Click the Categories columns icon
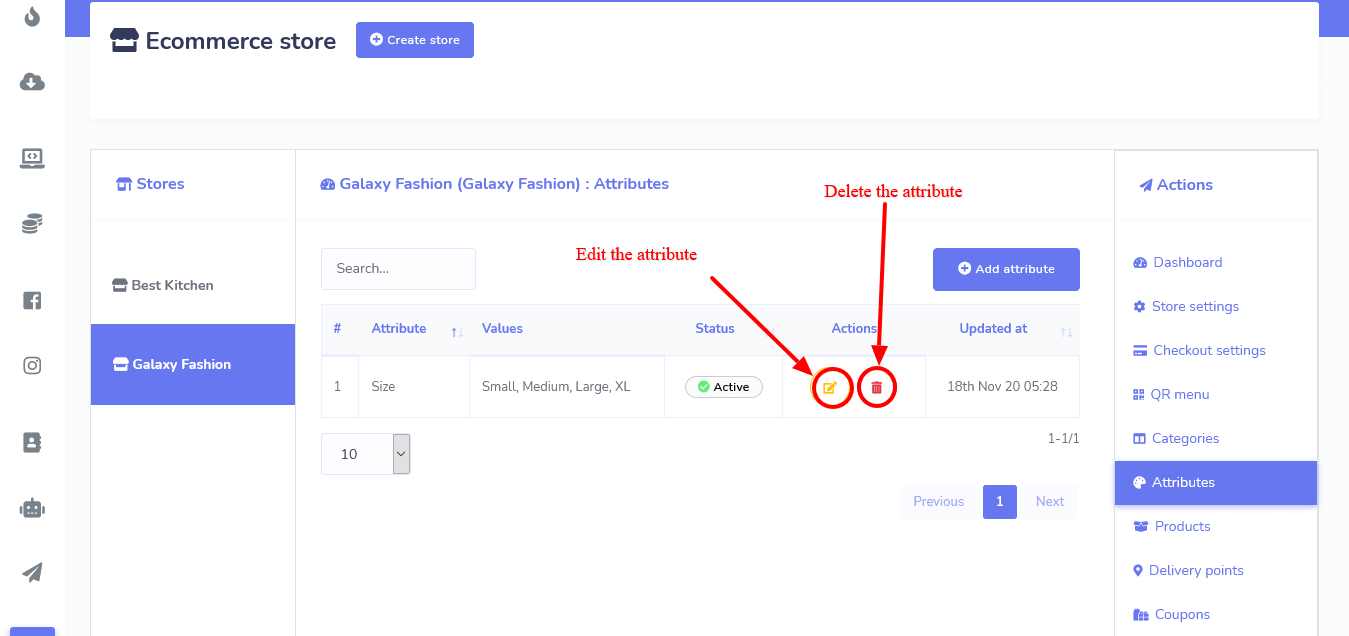The height and width of the screenshot is (636, 1349). point(1139,439)
